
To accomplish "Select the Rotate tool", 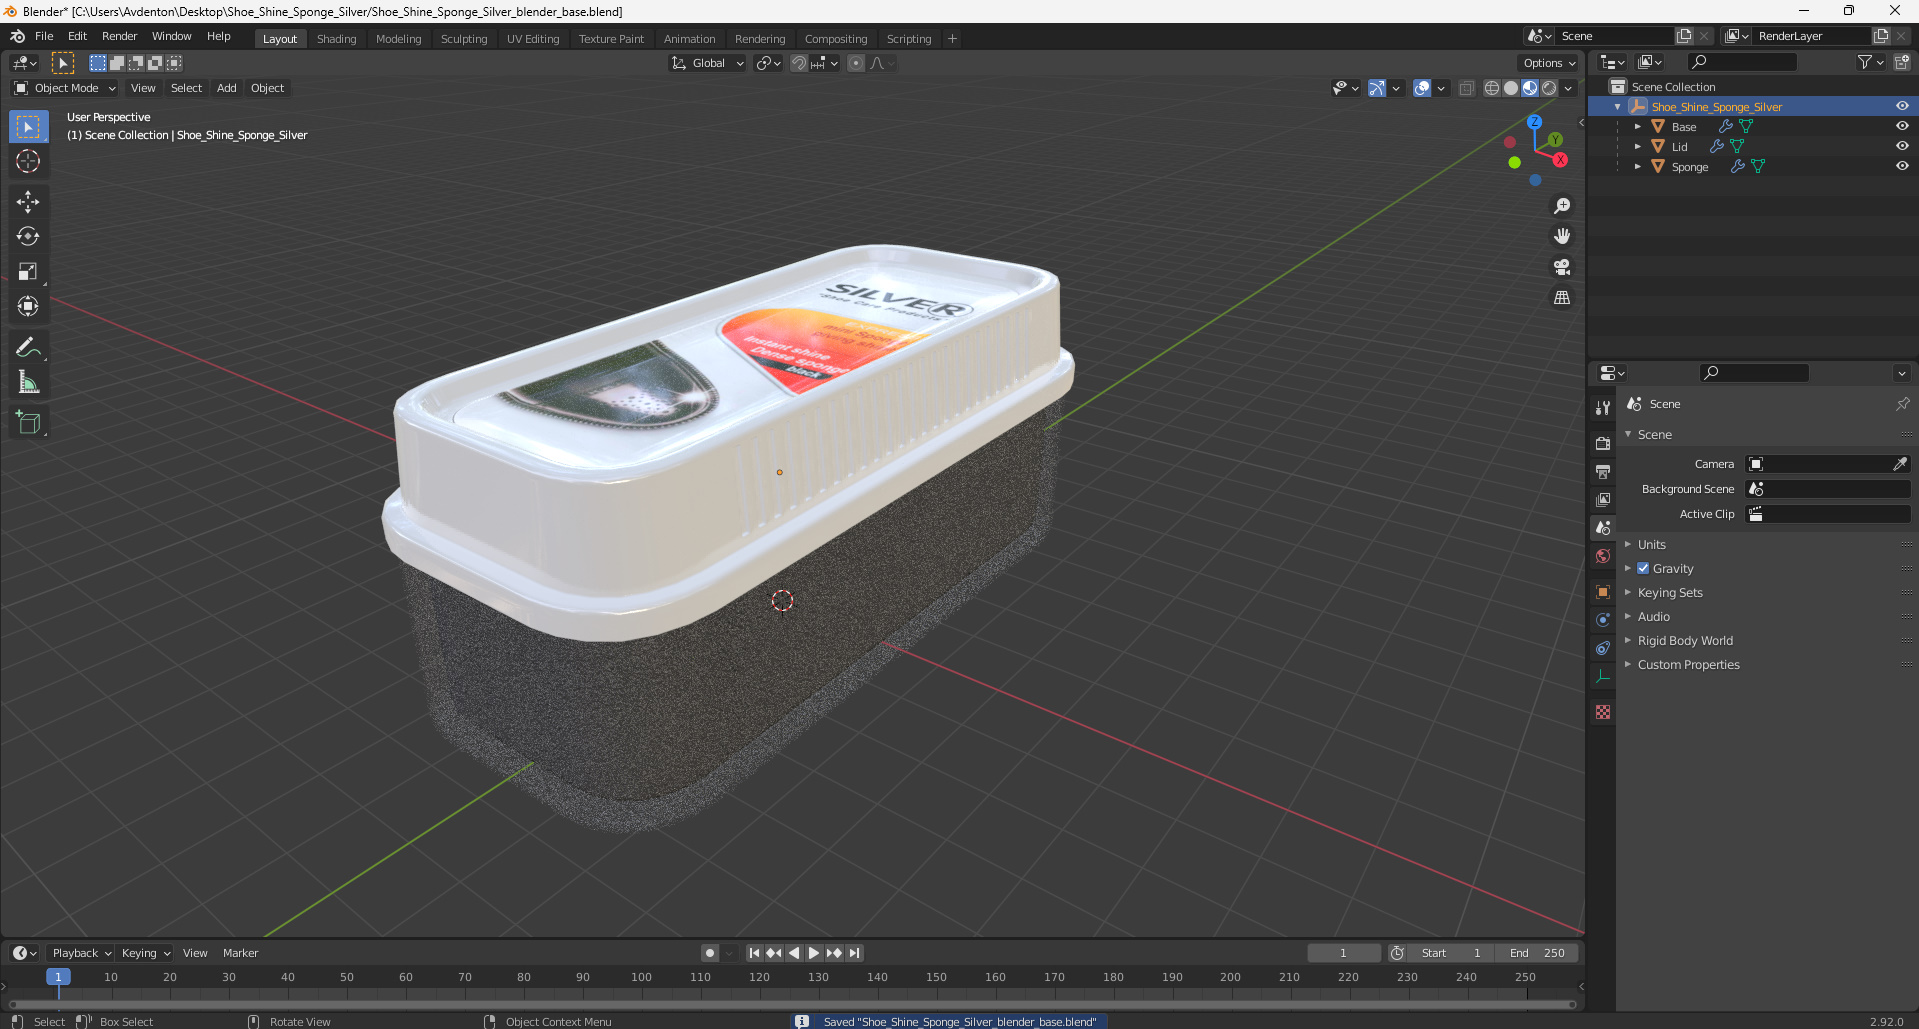I will point(28,237).
